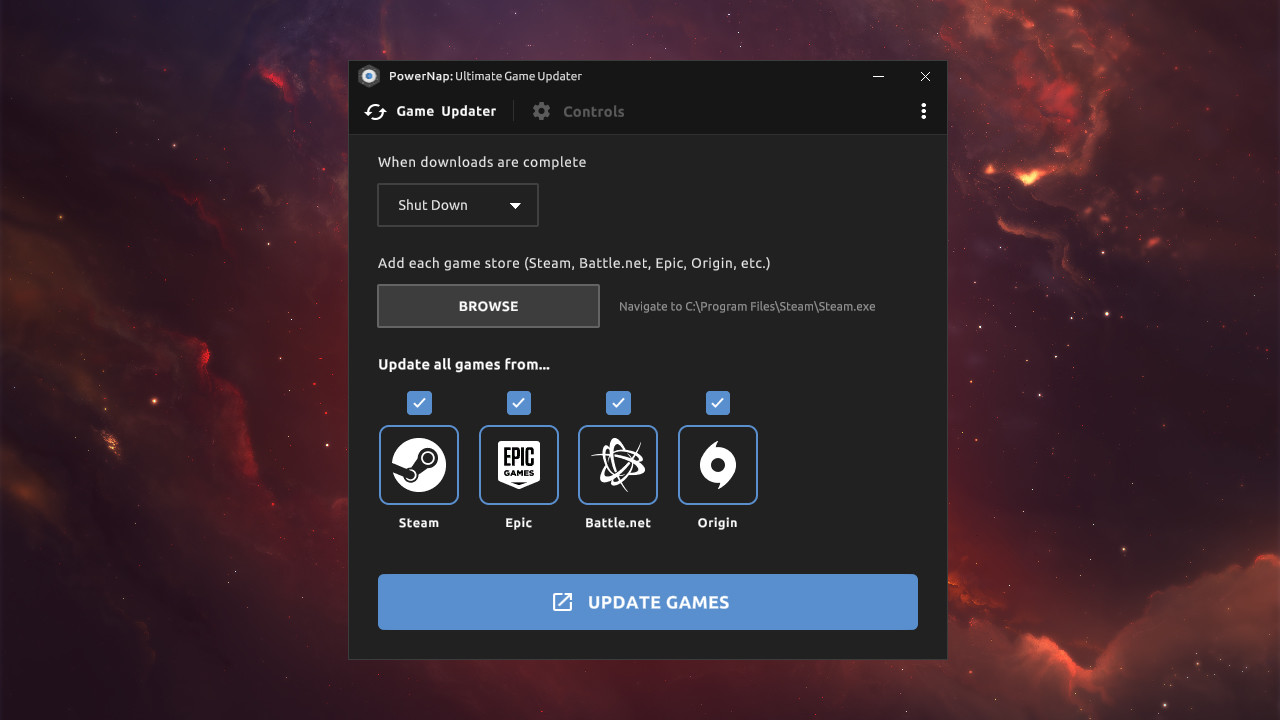Image resolution: width=1280 pixels, height=720 pixels.
Task: Uncheck the Steam update checkbox
Action: (x=419, y=403)
